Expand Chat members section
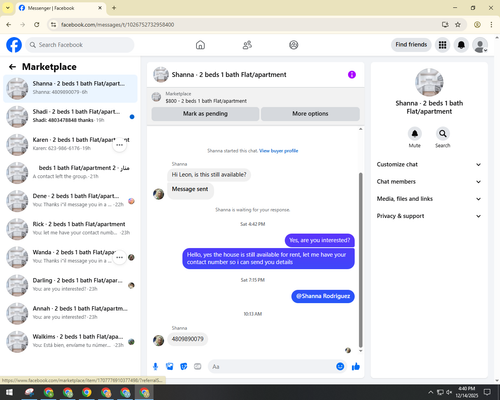The height and width of the screenshot is (400, 500). click(x=429, y=182)
